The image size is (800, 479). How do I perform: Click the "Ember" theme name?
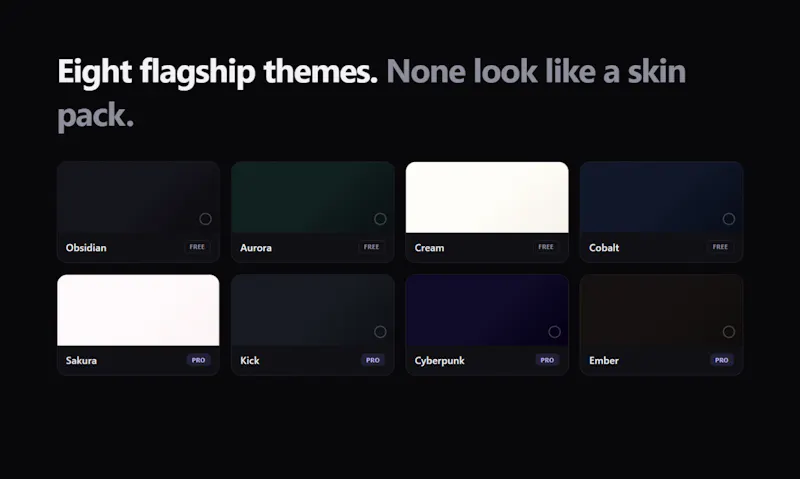coord(604,361)
